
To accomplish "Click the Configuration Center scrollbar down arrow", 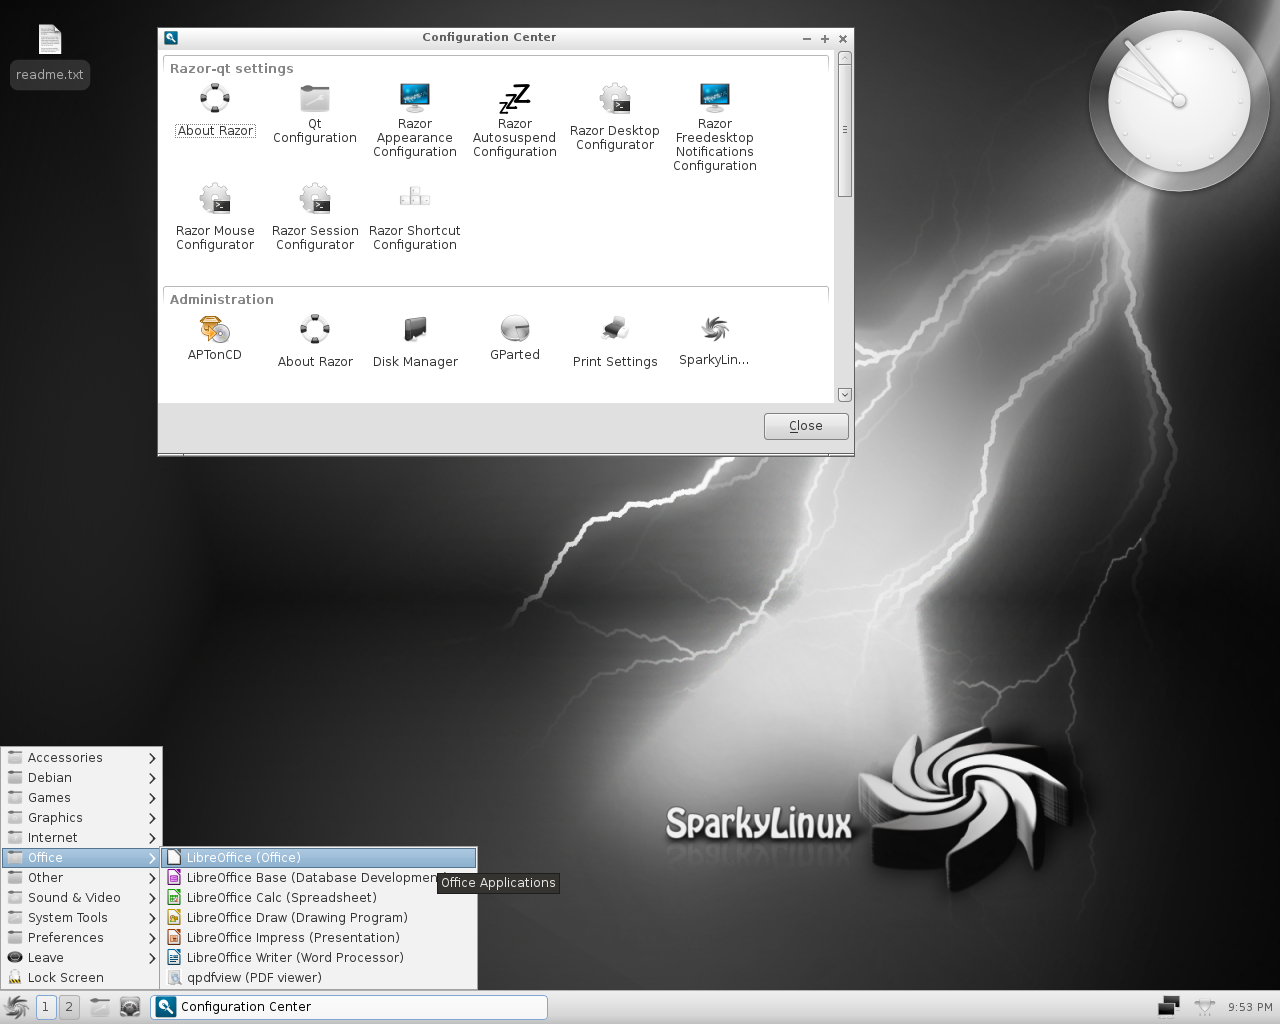I will pos(845,395).
